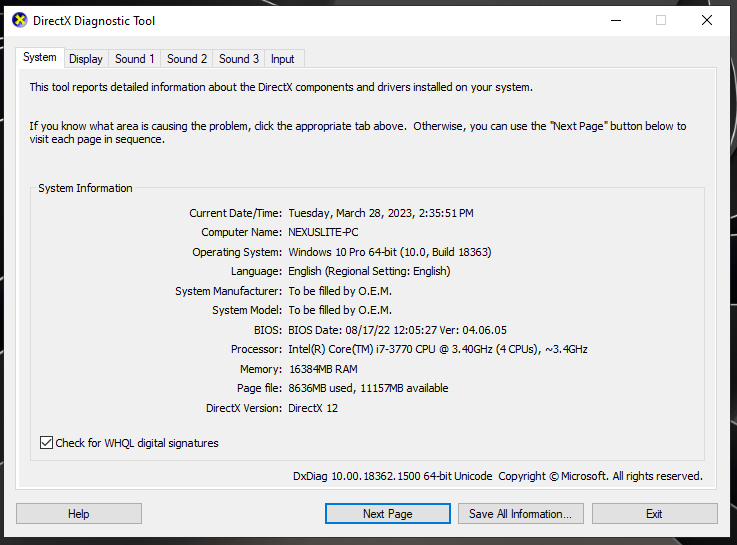Select the System tab
Viewport: 737px width, 545px height.
(x=40, y=57)
